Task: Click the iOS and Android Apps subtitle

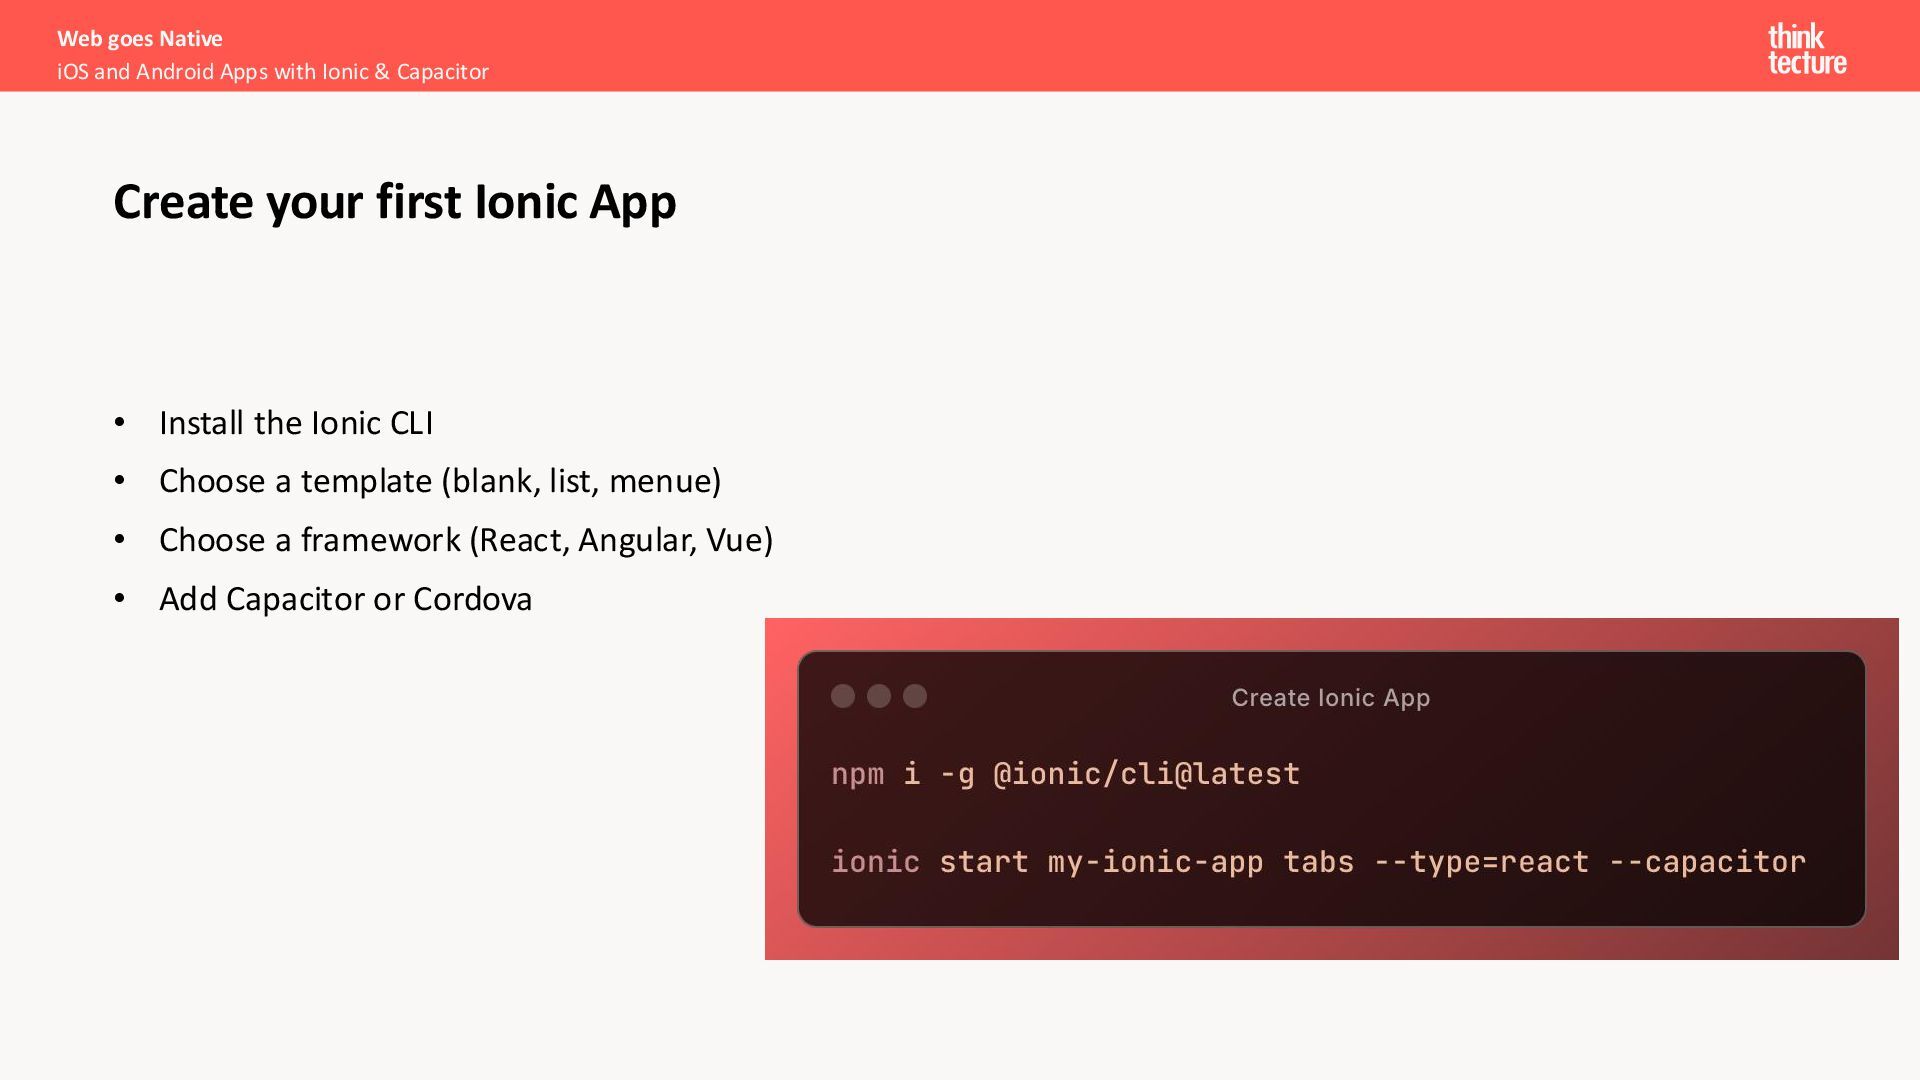Action: pos(272,72)
